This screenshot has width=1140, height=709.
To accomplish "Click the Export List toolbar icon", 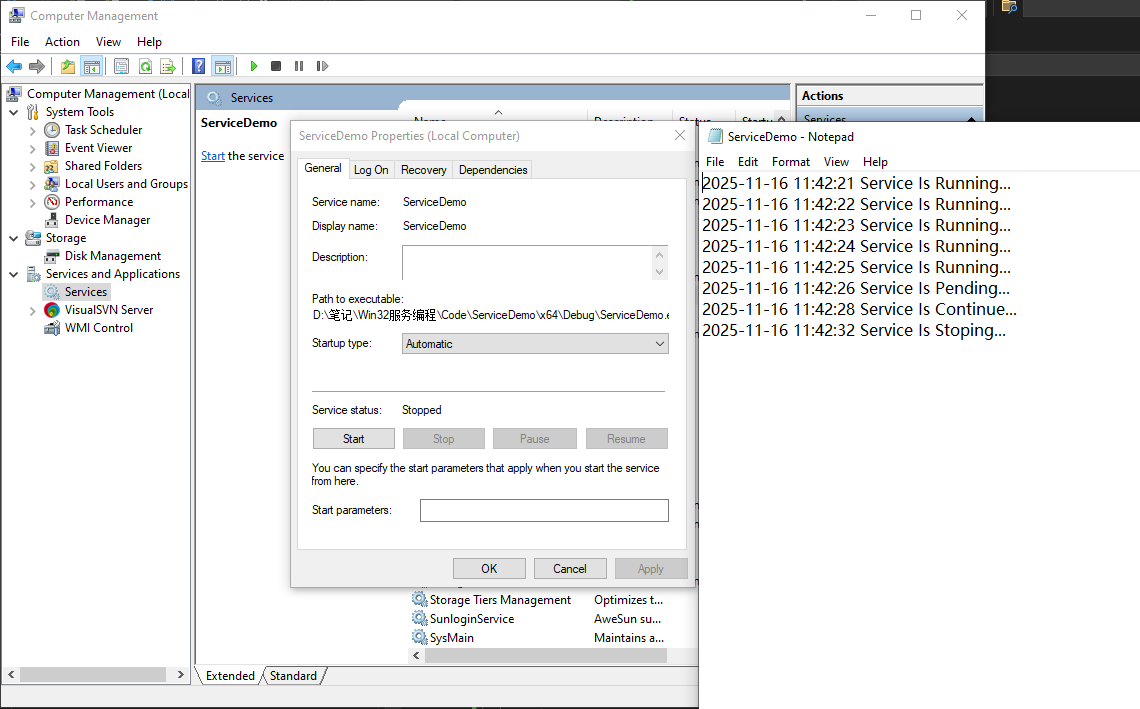I will point(168,66).
